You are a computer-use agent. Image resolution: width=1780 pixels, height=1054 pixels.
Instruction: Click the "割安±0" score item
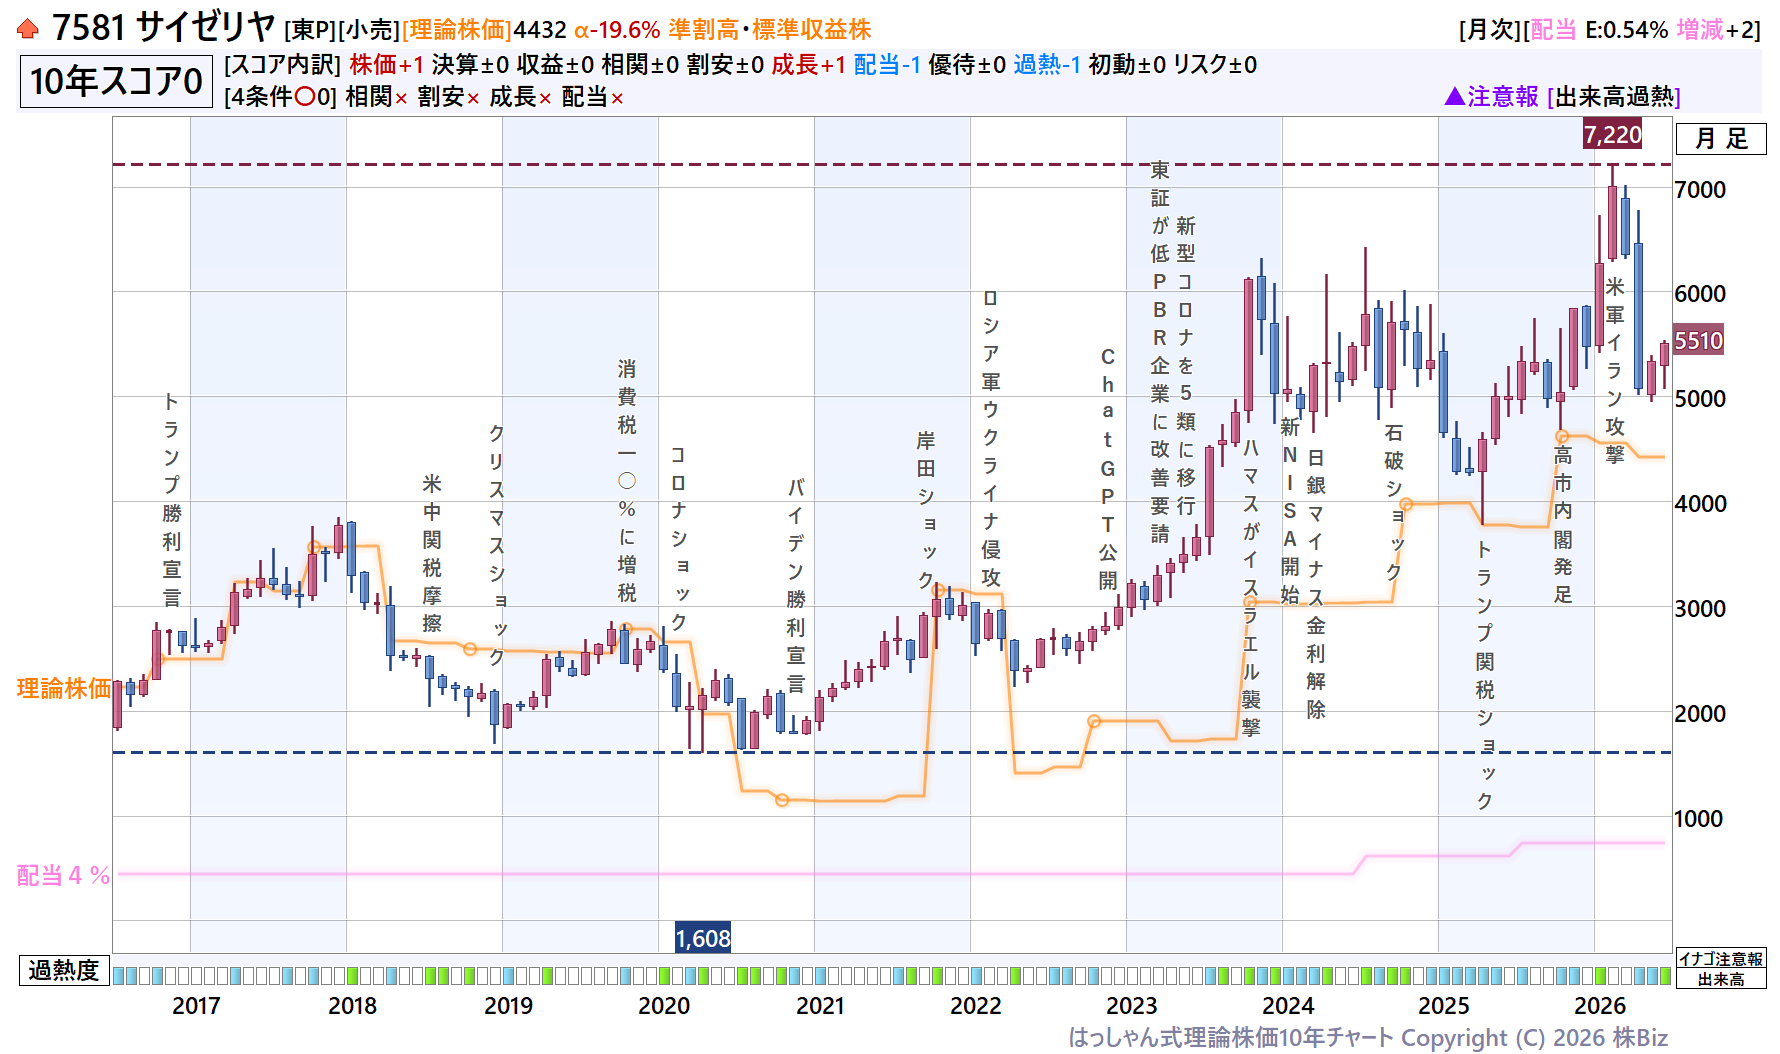(726, 65)
